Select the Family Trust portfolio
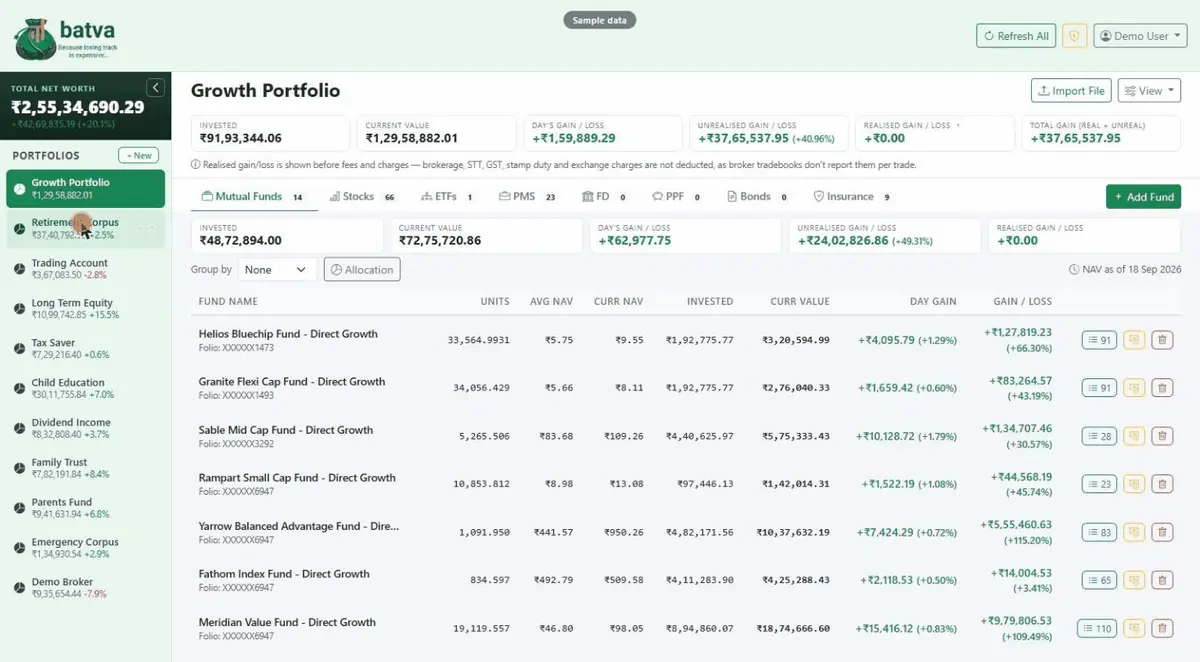The image size is (1200, 662). coord(85,468)
